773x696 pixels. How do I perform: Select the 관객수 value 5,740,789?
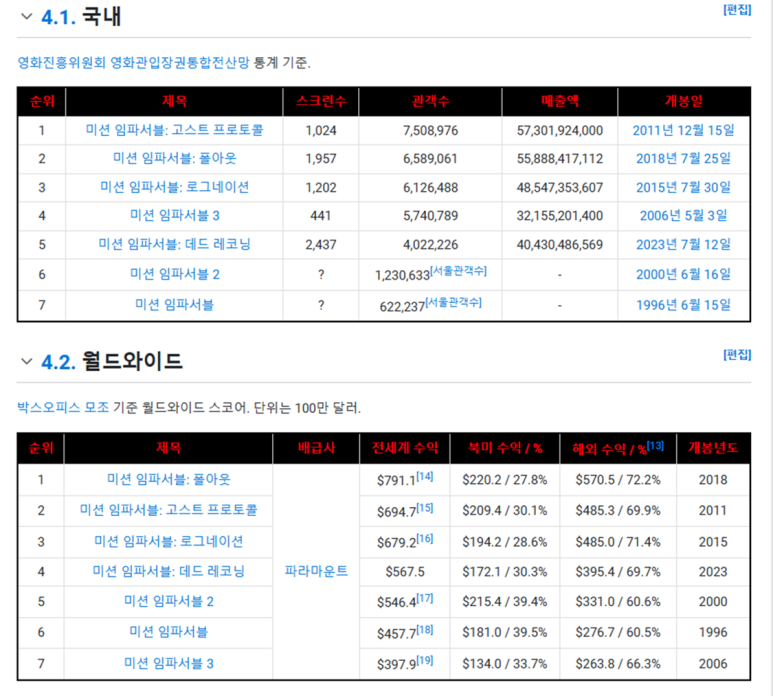pos(430,216)
